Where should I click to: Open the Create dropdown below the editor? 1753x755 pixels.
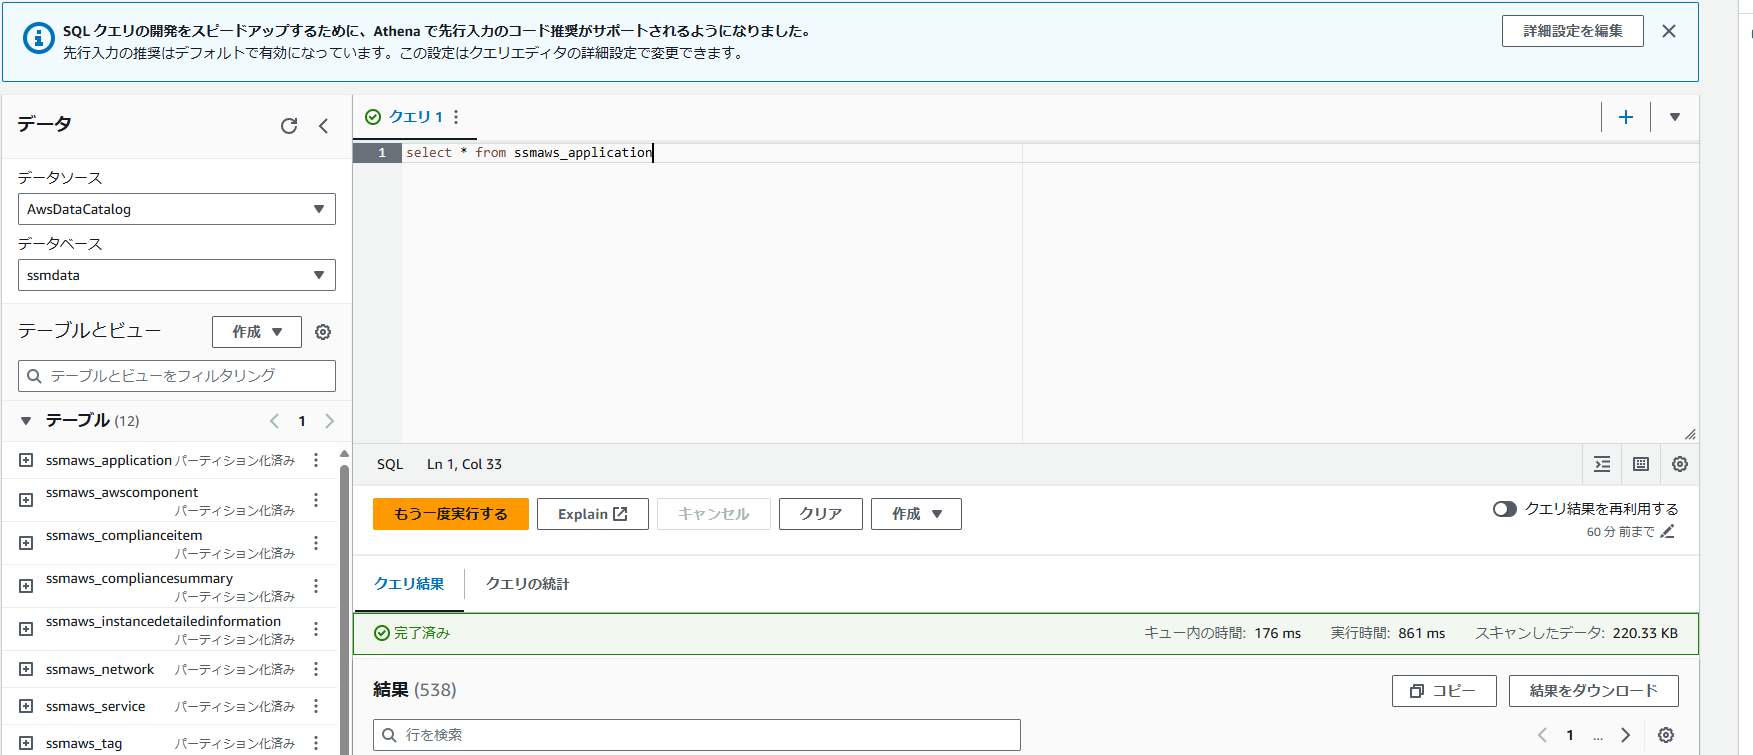(916, 514)
